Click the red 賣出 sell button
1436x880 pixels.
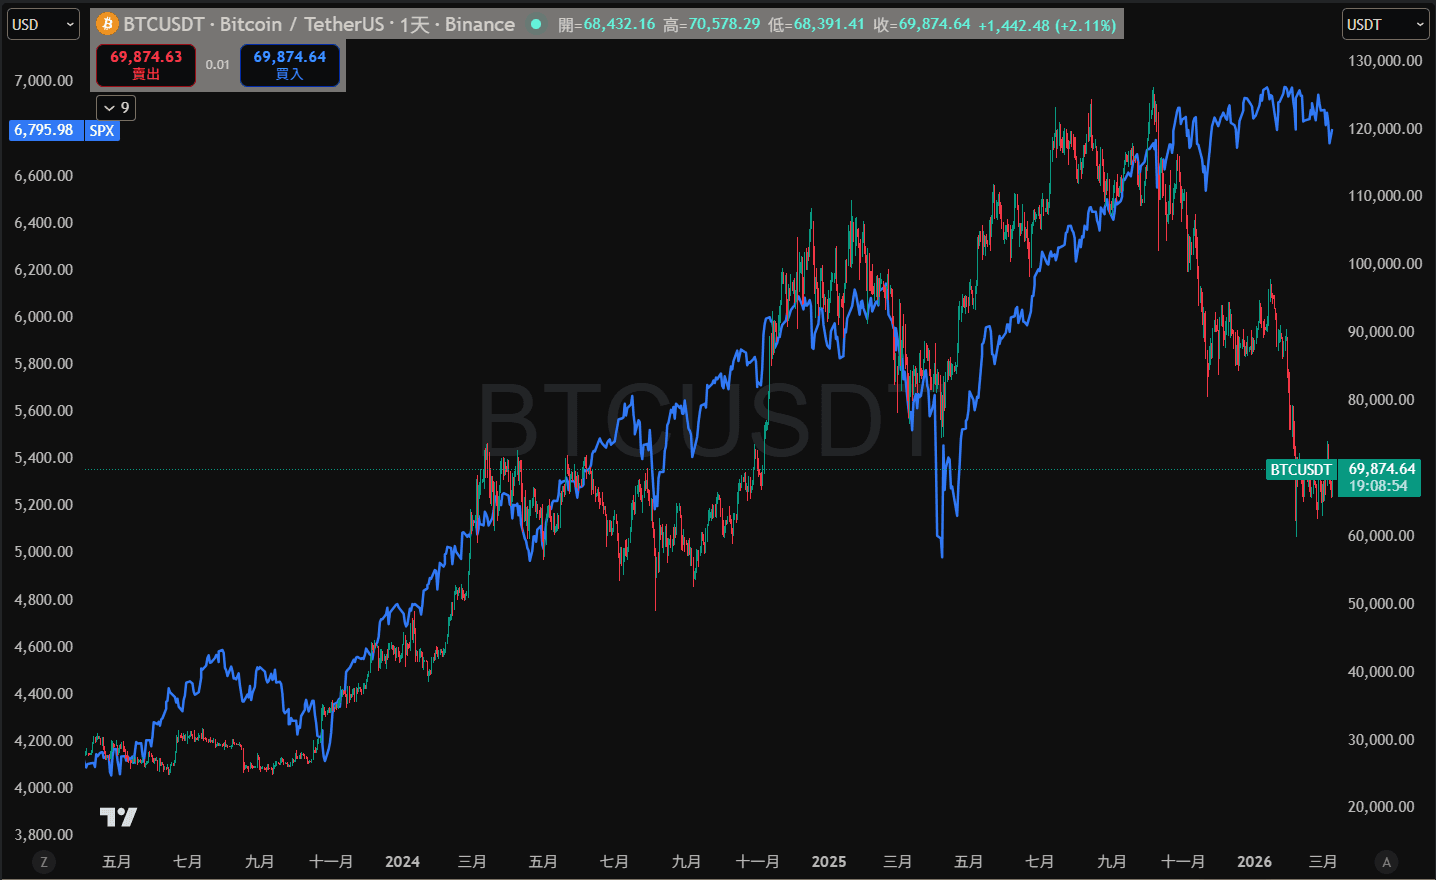click(x=145, y=64)
